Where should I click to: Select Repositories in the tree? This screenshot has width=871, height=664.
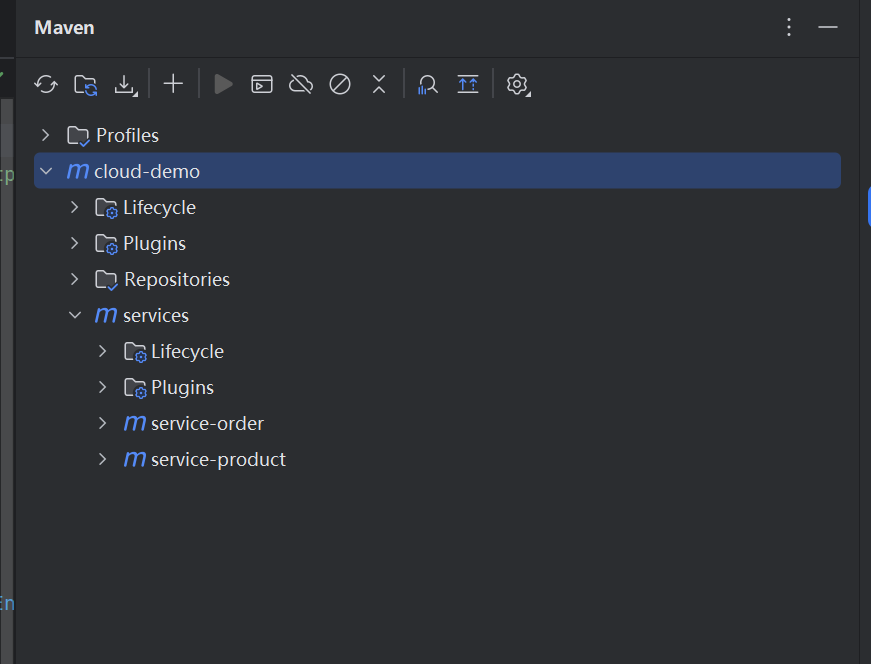(x=437, y=279)
